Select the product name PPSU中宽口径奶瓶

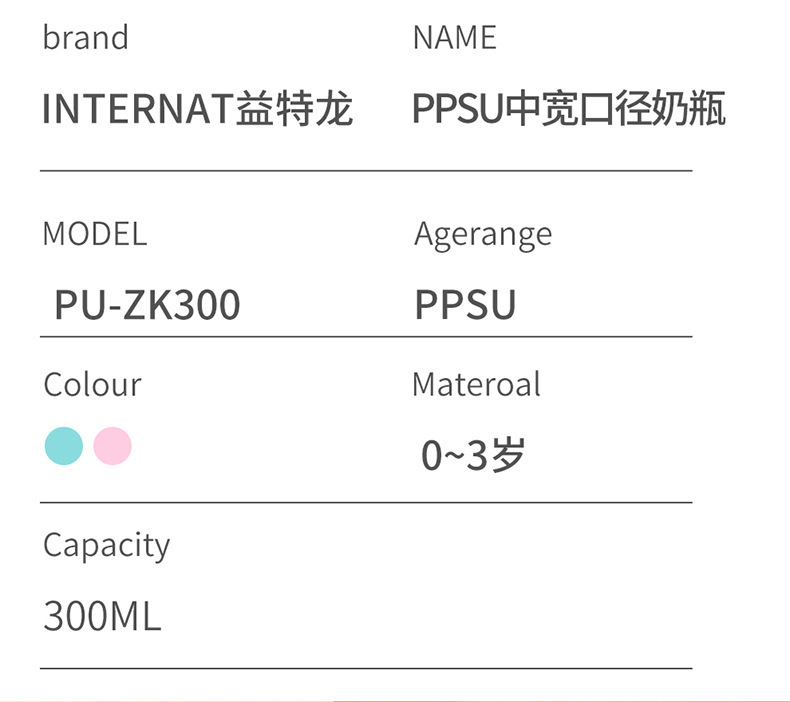[569, 109]
